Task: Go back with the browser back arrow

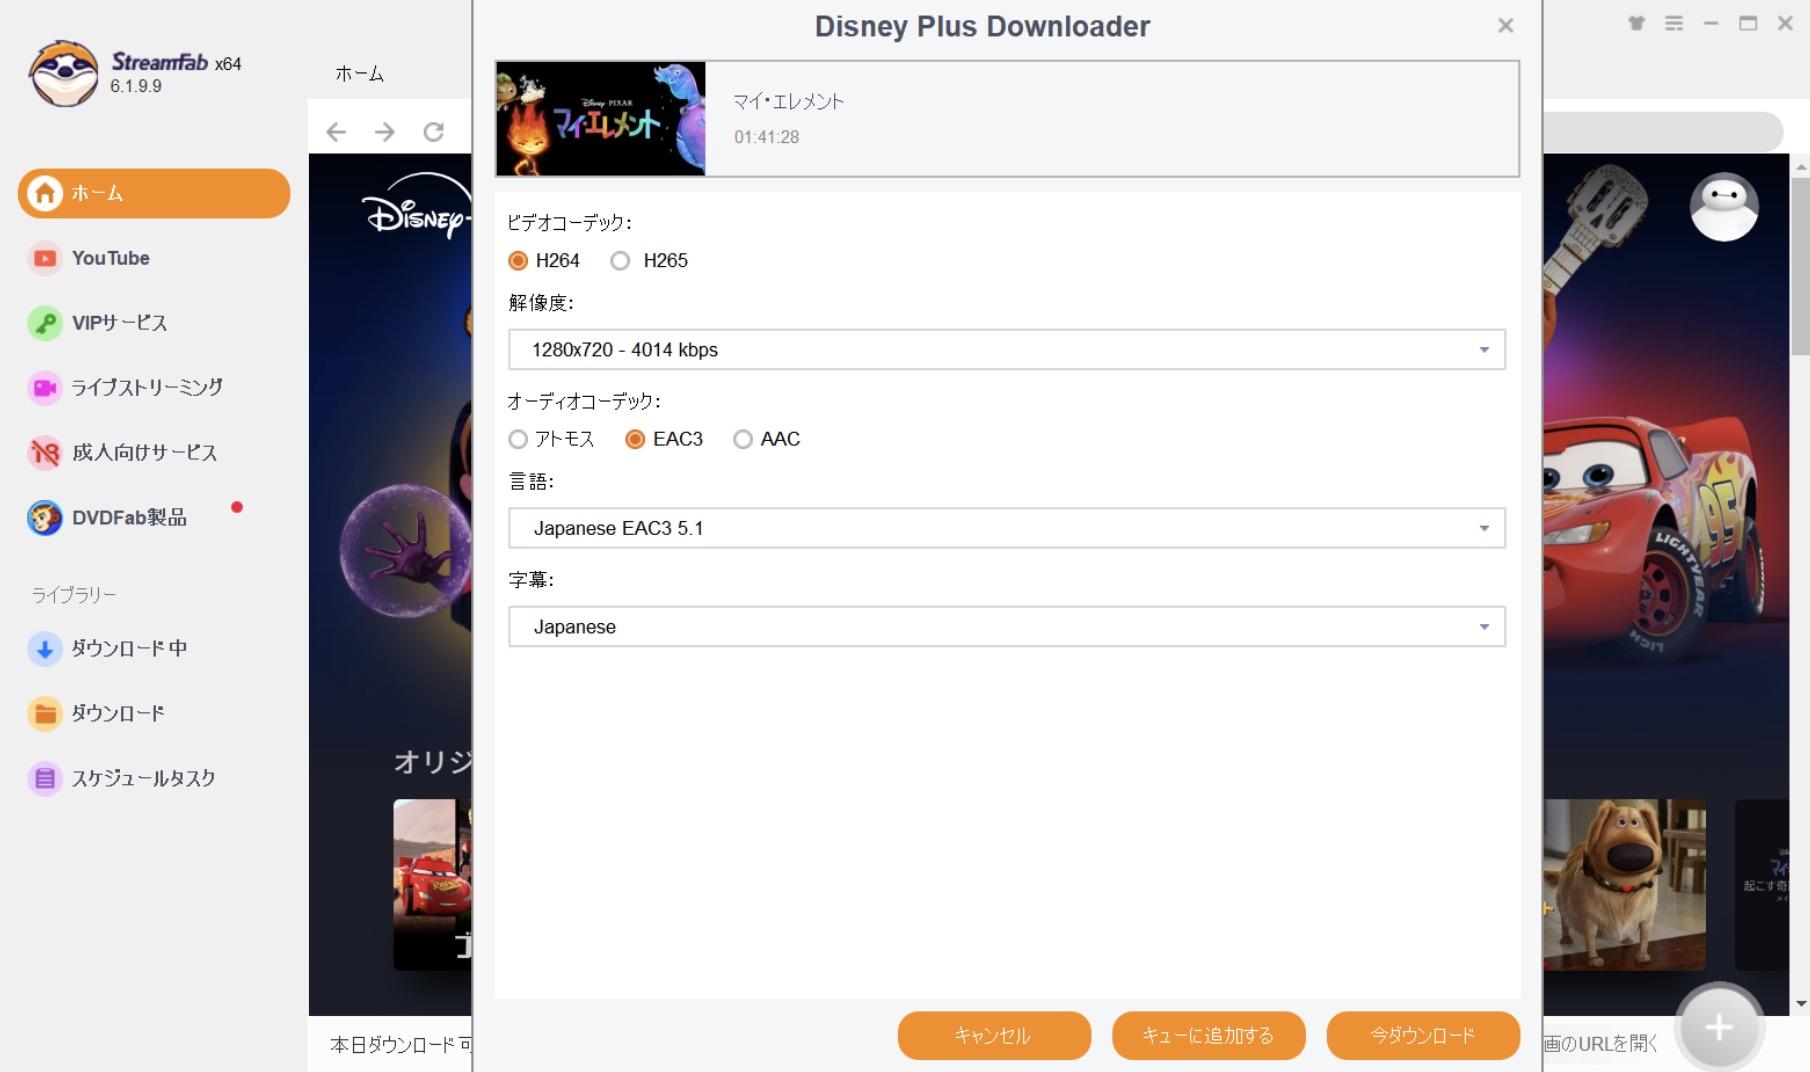Action: tap(336, 132)
